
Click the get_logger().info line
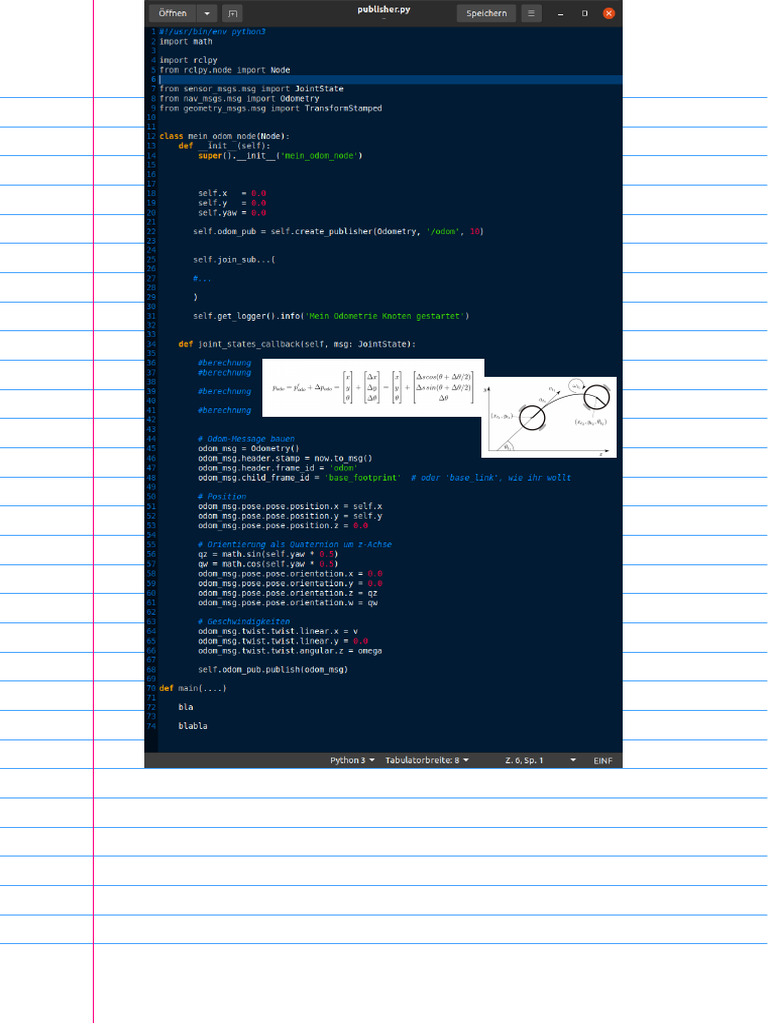[x=331, y=316]
